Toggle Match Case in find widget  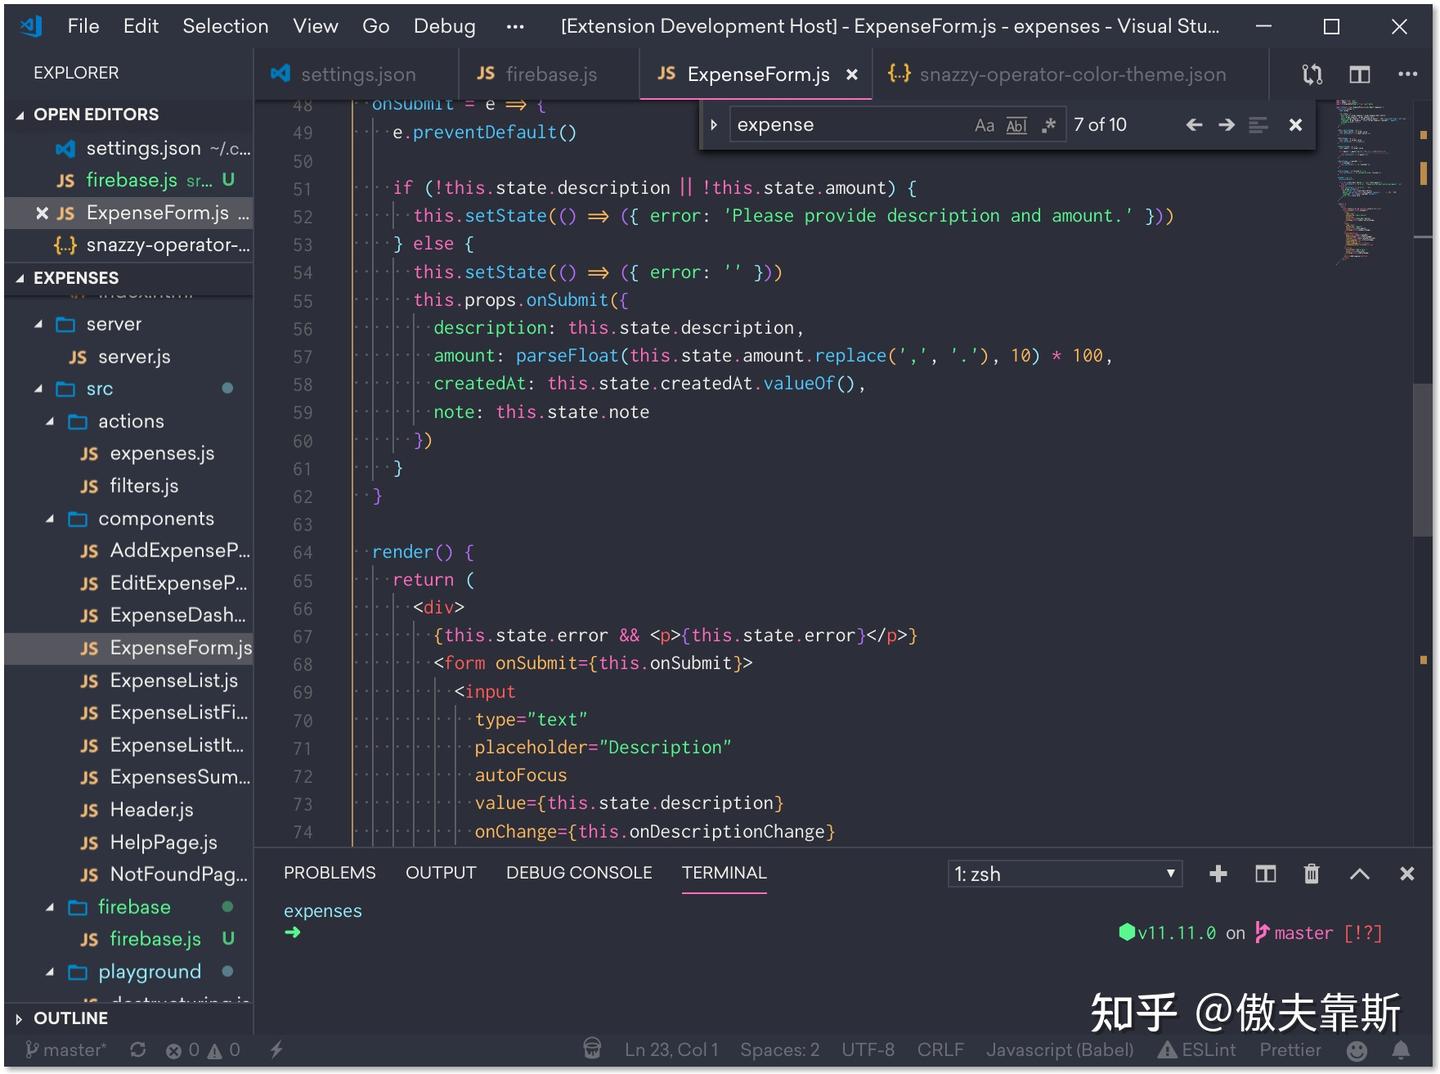[984, 125]
